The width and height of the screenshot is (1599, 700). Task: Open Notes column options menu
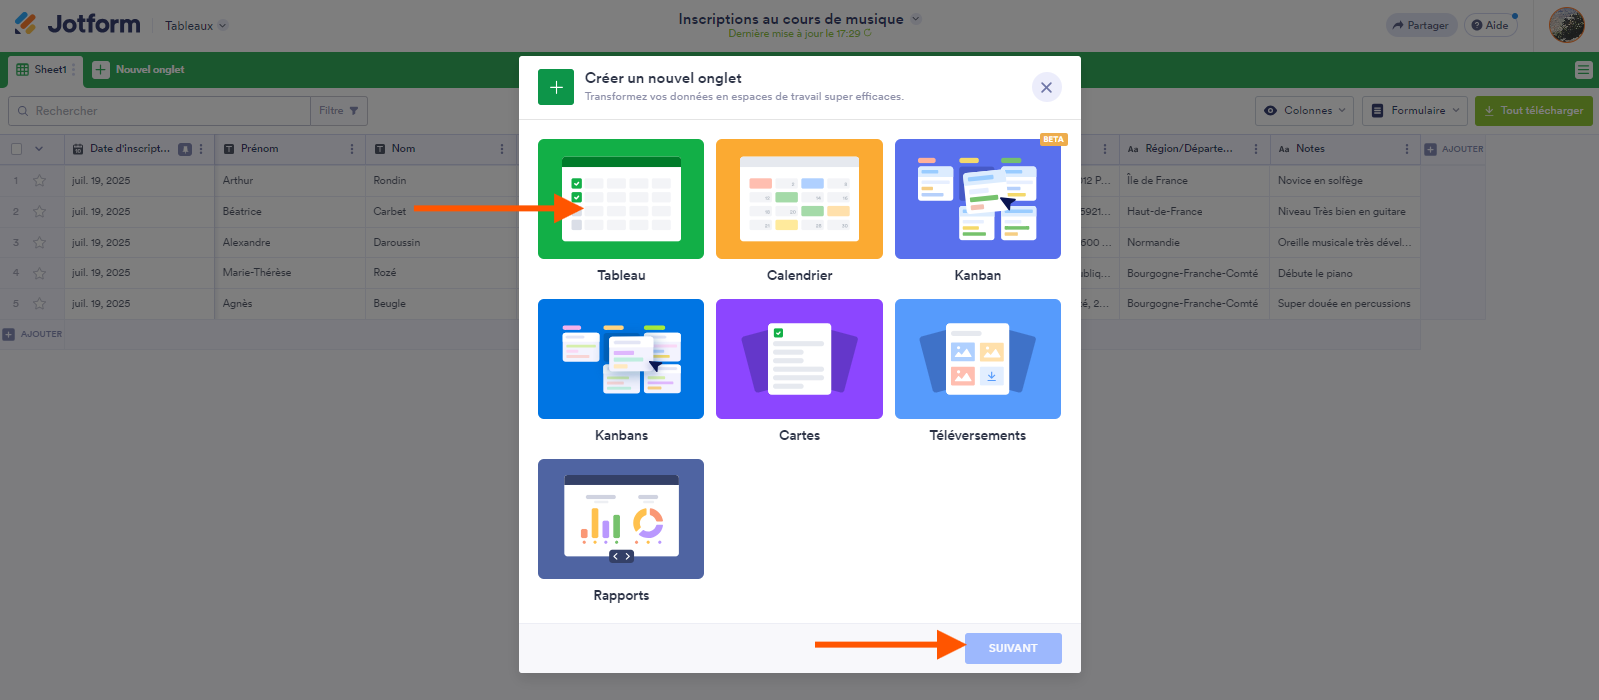click(x=1407, y=149)
